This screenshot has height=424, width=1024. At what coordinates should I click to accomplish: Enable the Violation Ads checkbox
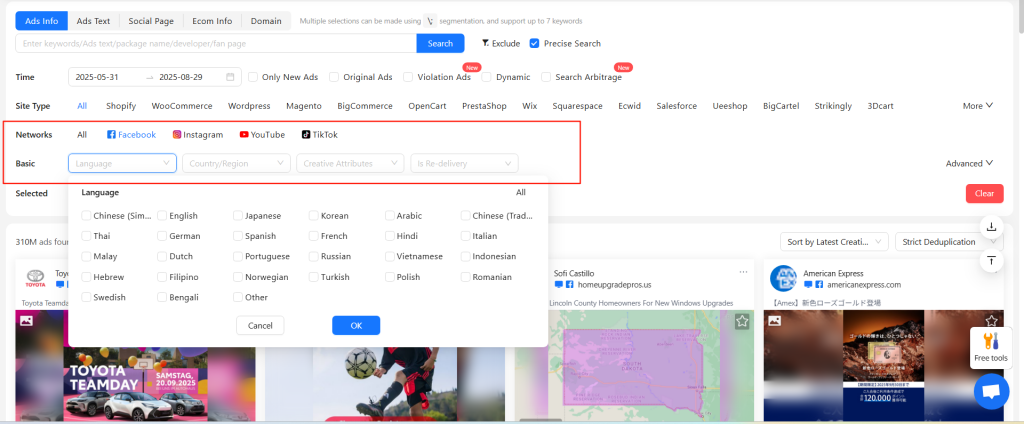click(x=408, y=77)
